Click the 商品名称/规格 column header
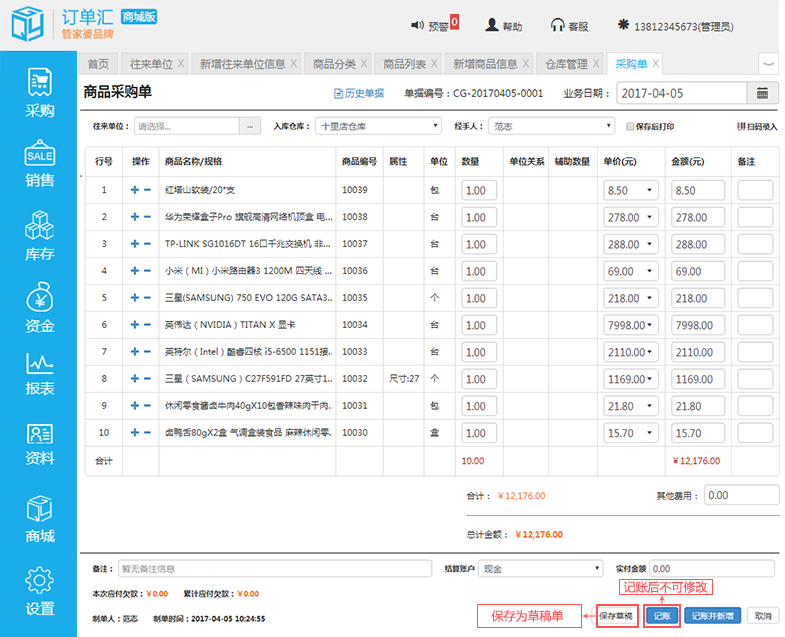Screen dimensions: 785x637 tap(193, 161)
